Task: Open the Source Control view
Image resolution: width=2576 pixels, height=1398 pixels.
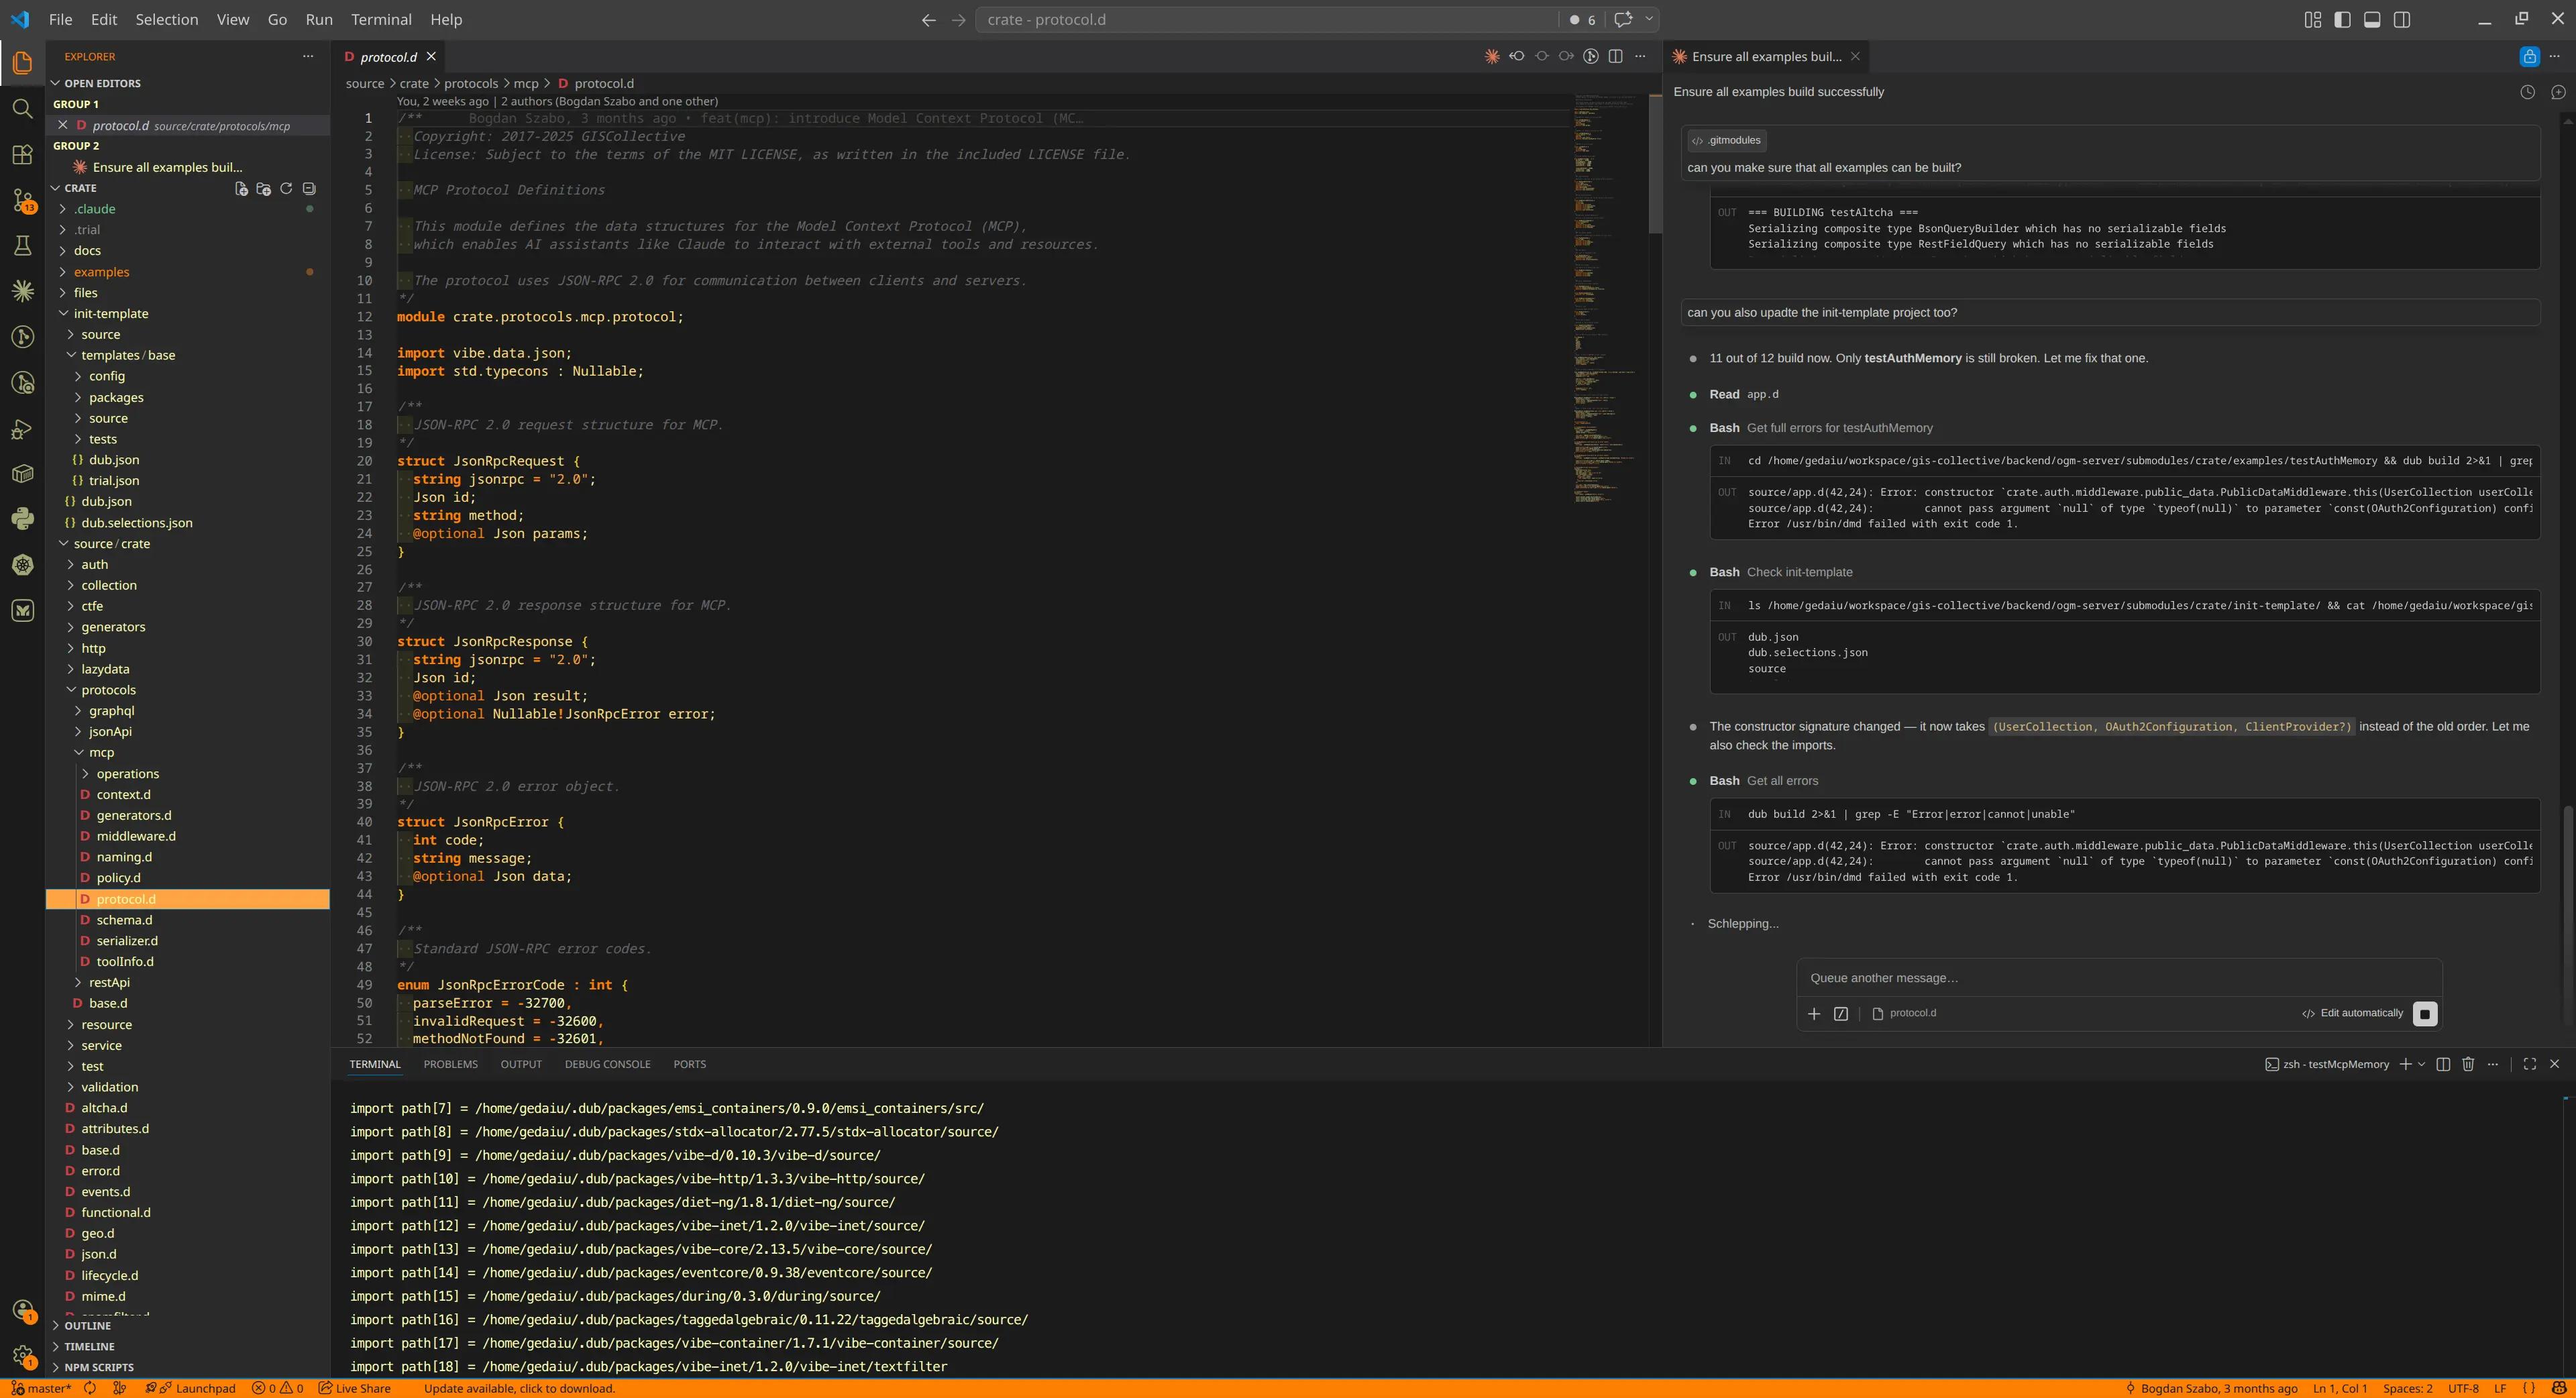Action: point(22,199)
